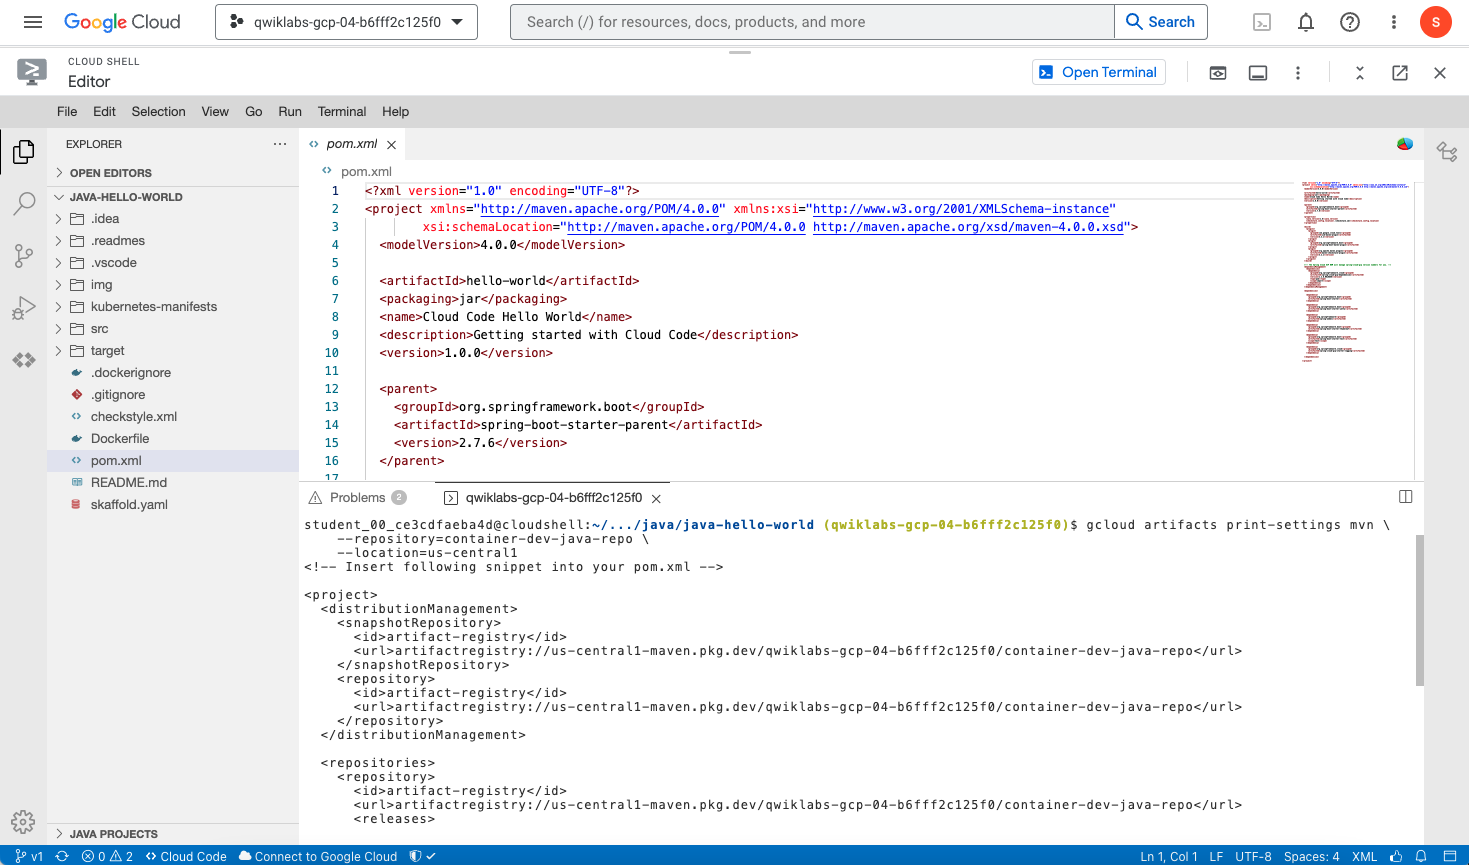Click the Manage settings gear icon
Viewport: 1469px width, 865px height.
(x=23, y=822)
